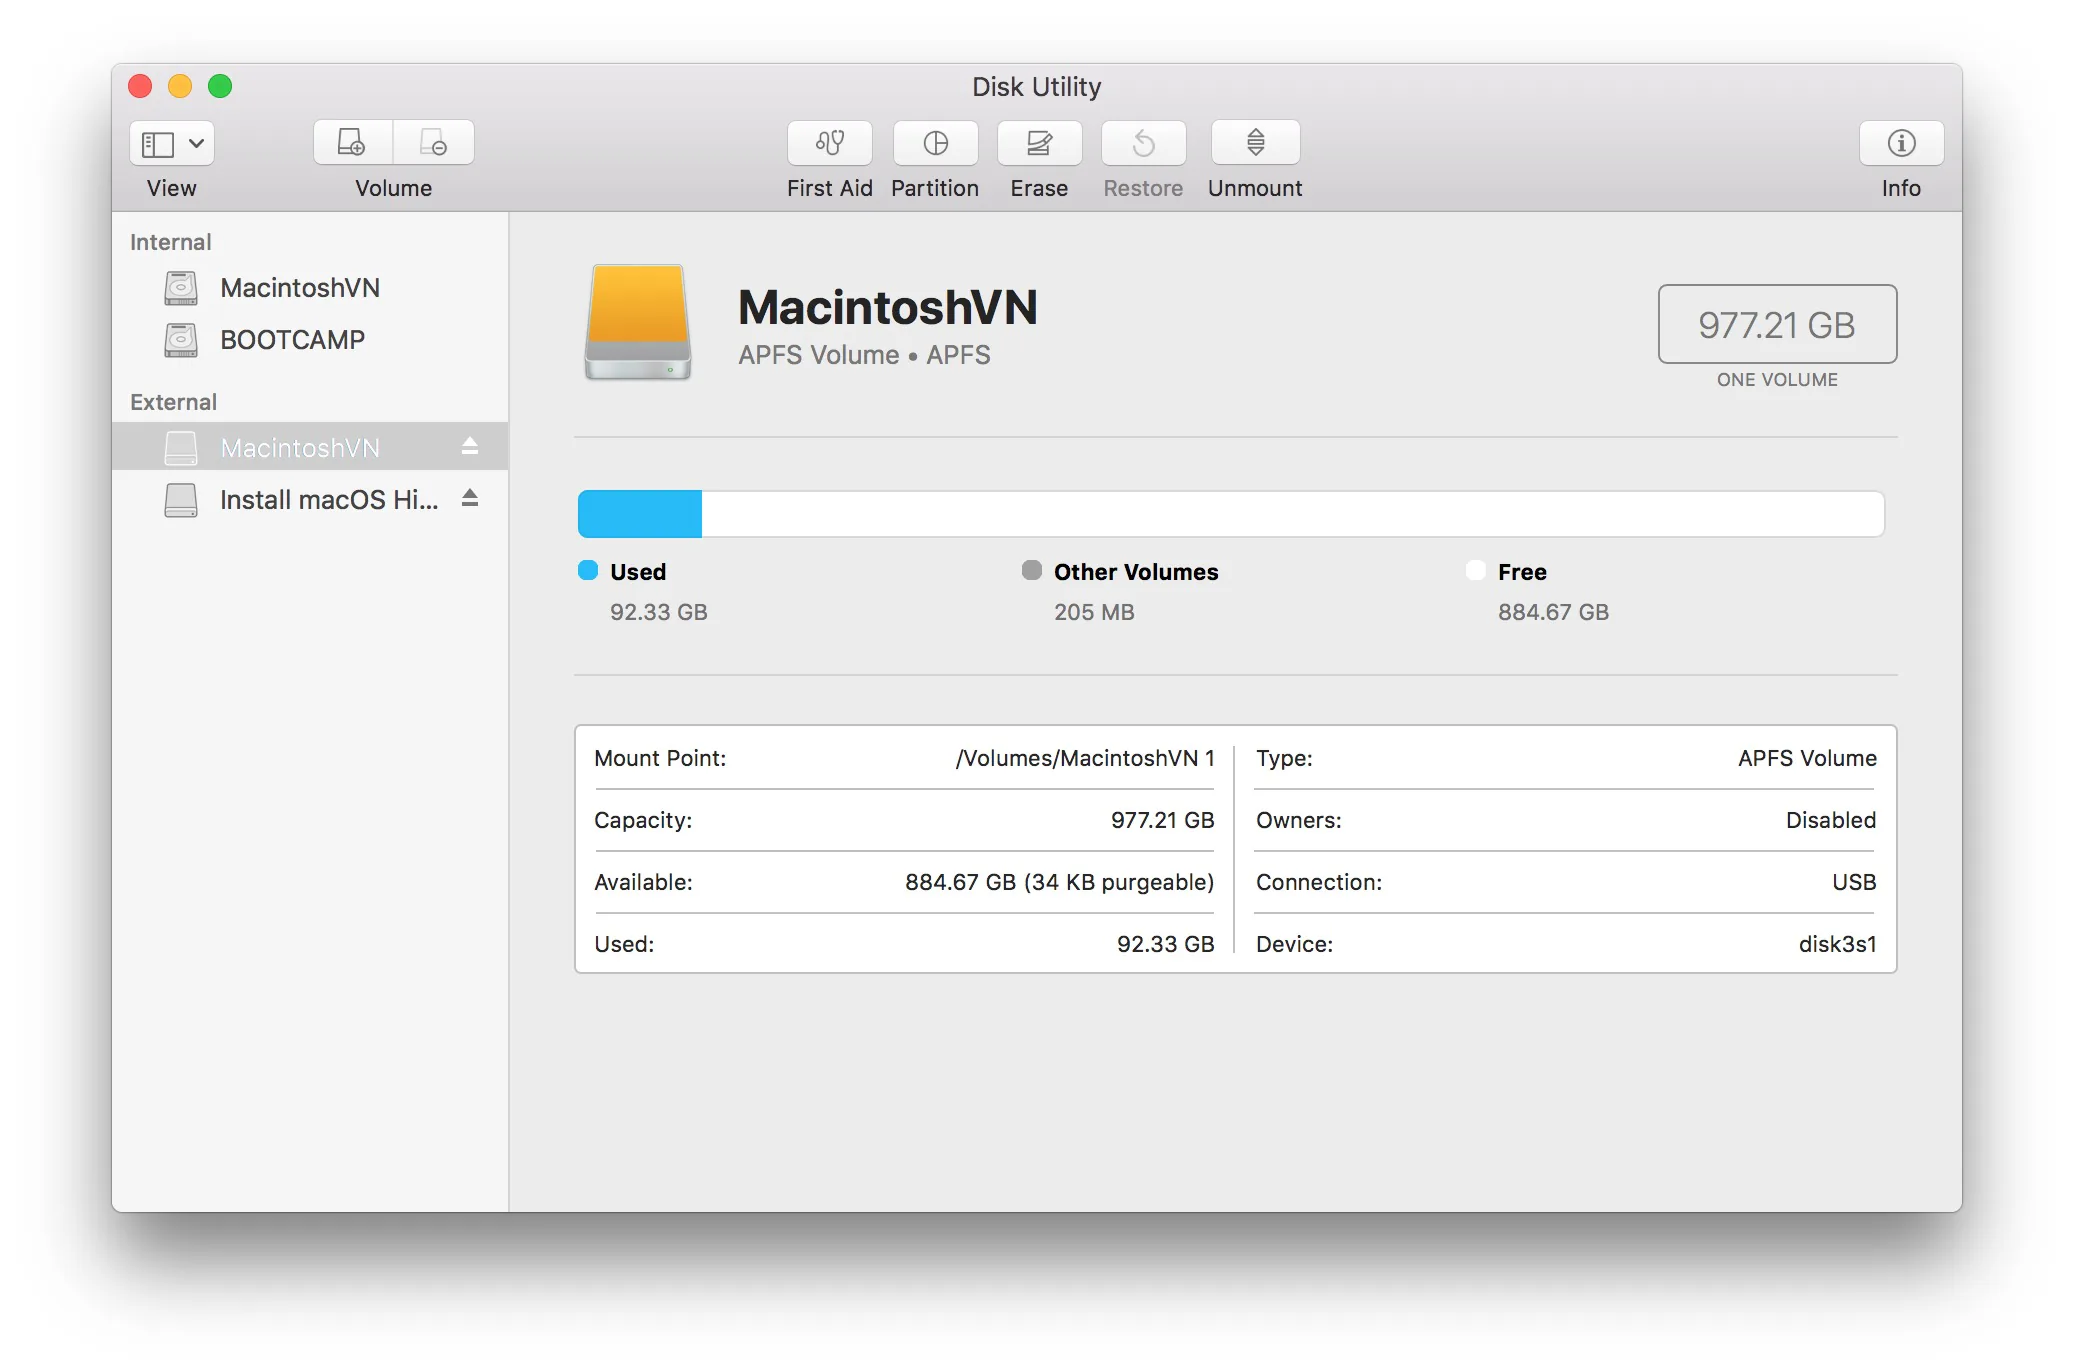
Task: Click the Internal section header
Action: click(170, 242)
